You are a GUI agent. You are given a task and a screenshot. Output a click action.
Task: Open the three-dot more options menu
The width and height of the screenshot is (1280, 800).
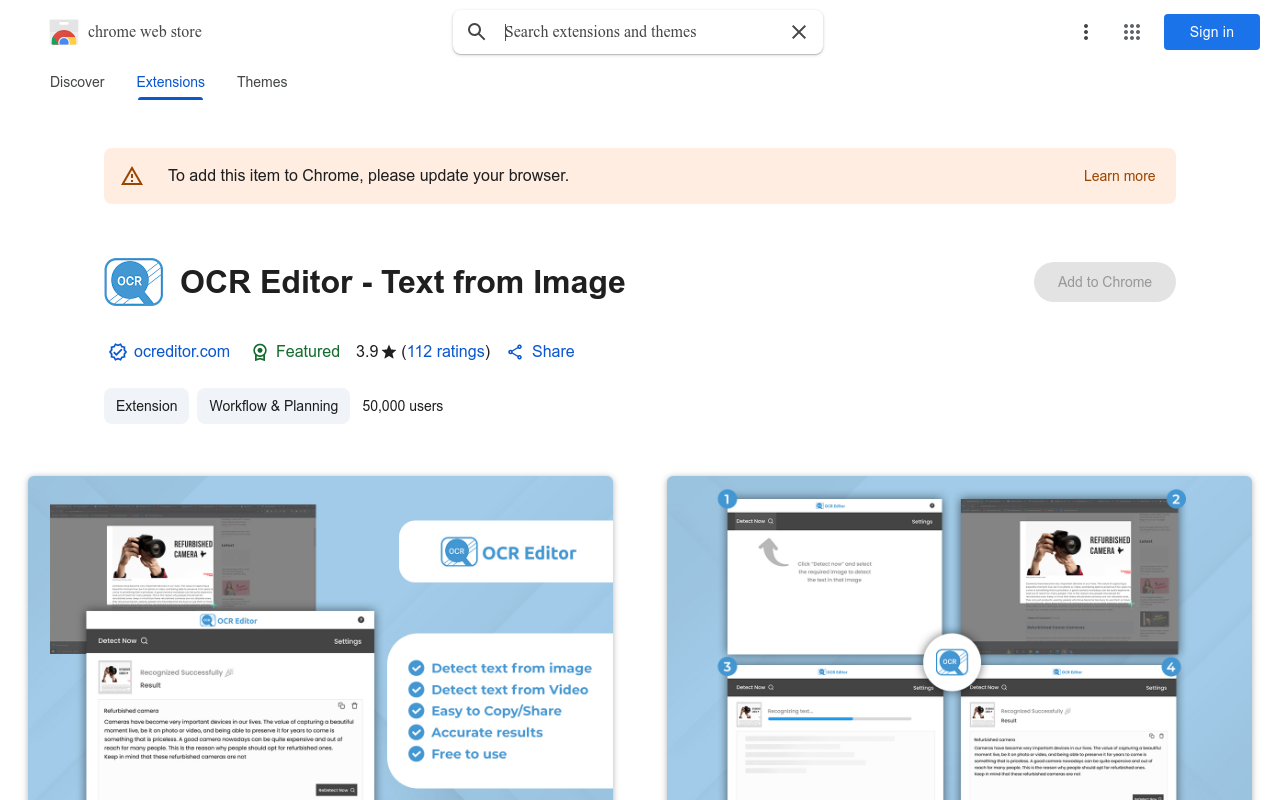pyautogui.click(x=1086, y=32)
